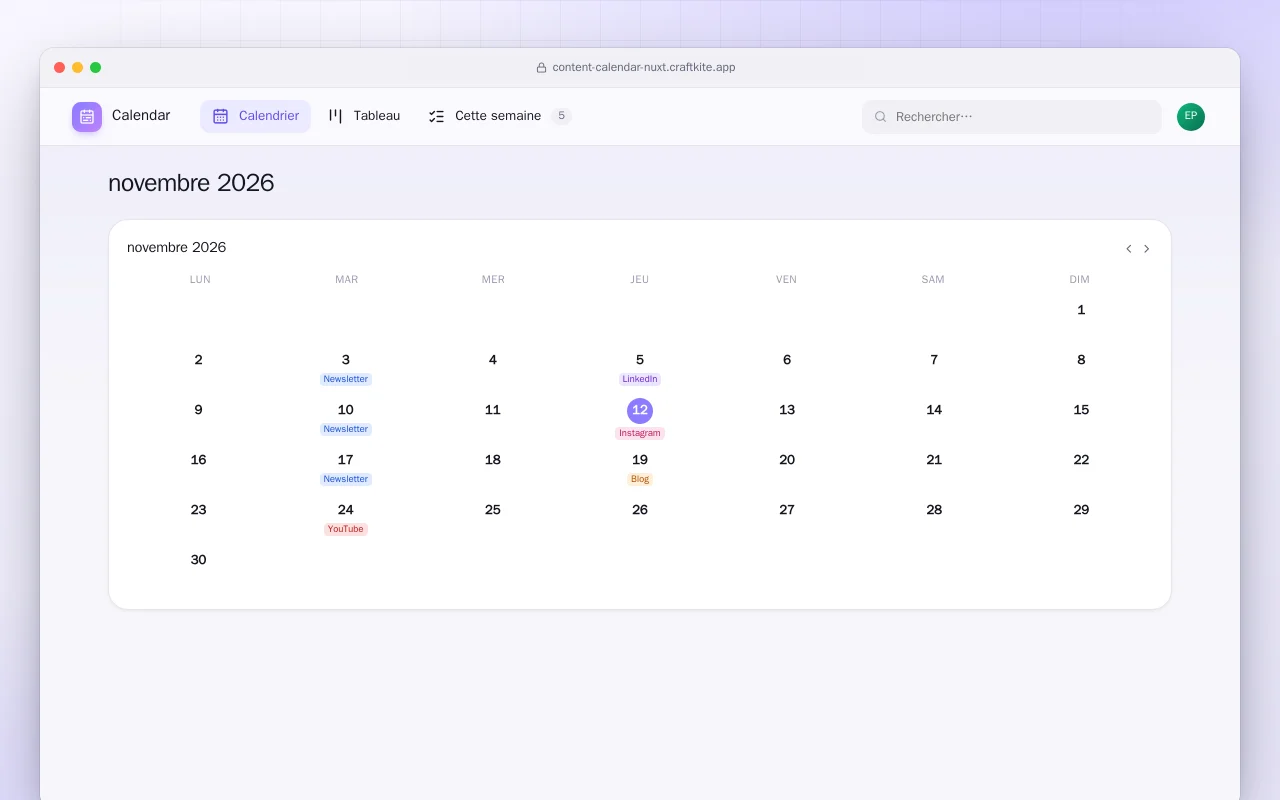Open the EP user avatar menu
The width and height of the screenshot is (1280, 800).
[x=1191, y=117]
